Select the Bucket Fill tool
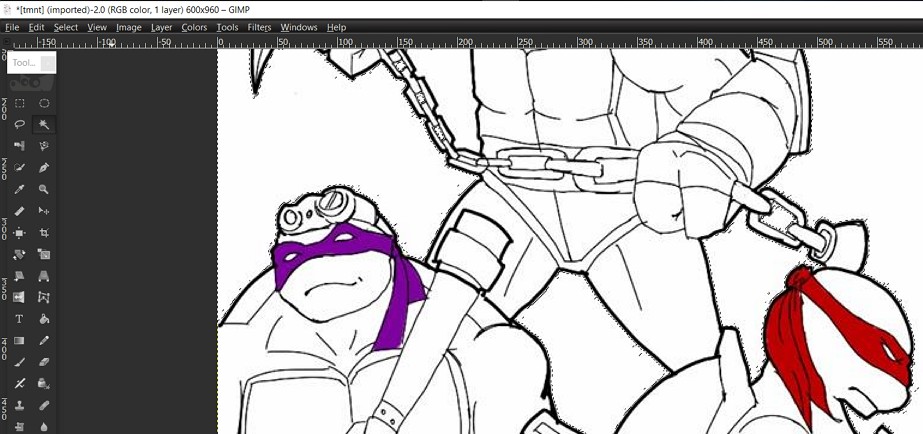The width and height of the screenshot is (923, 434). (x=44, y=319)
